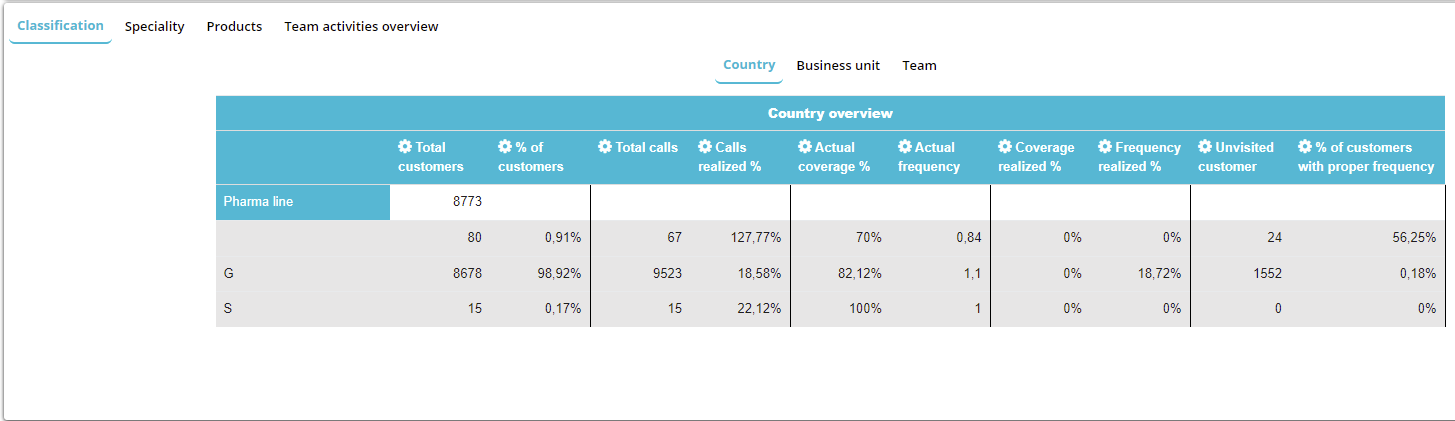Open settings gear for Total calls
The image size is (1455, 421).
(x=605, y=147)
